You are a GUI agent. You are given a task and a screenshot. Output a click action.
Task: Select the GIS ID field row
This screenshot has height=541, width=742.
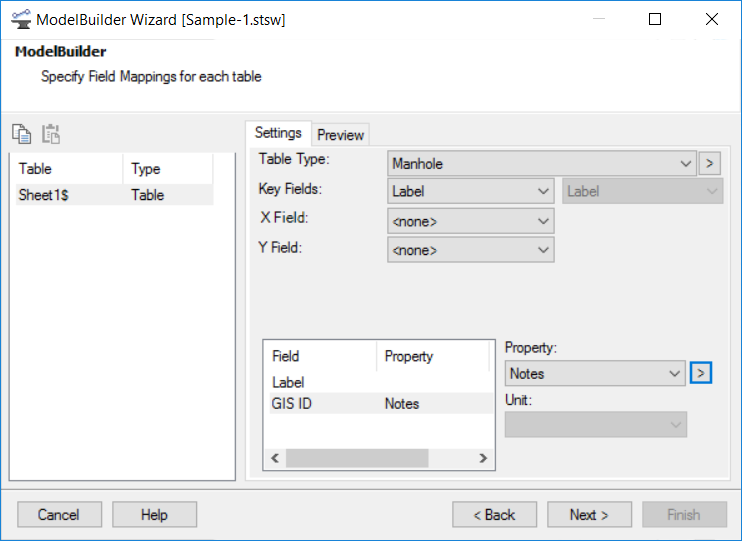click(x=380, y=403)
